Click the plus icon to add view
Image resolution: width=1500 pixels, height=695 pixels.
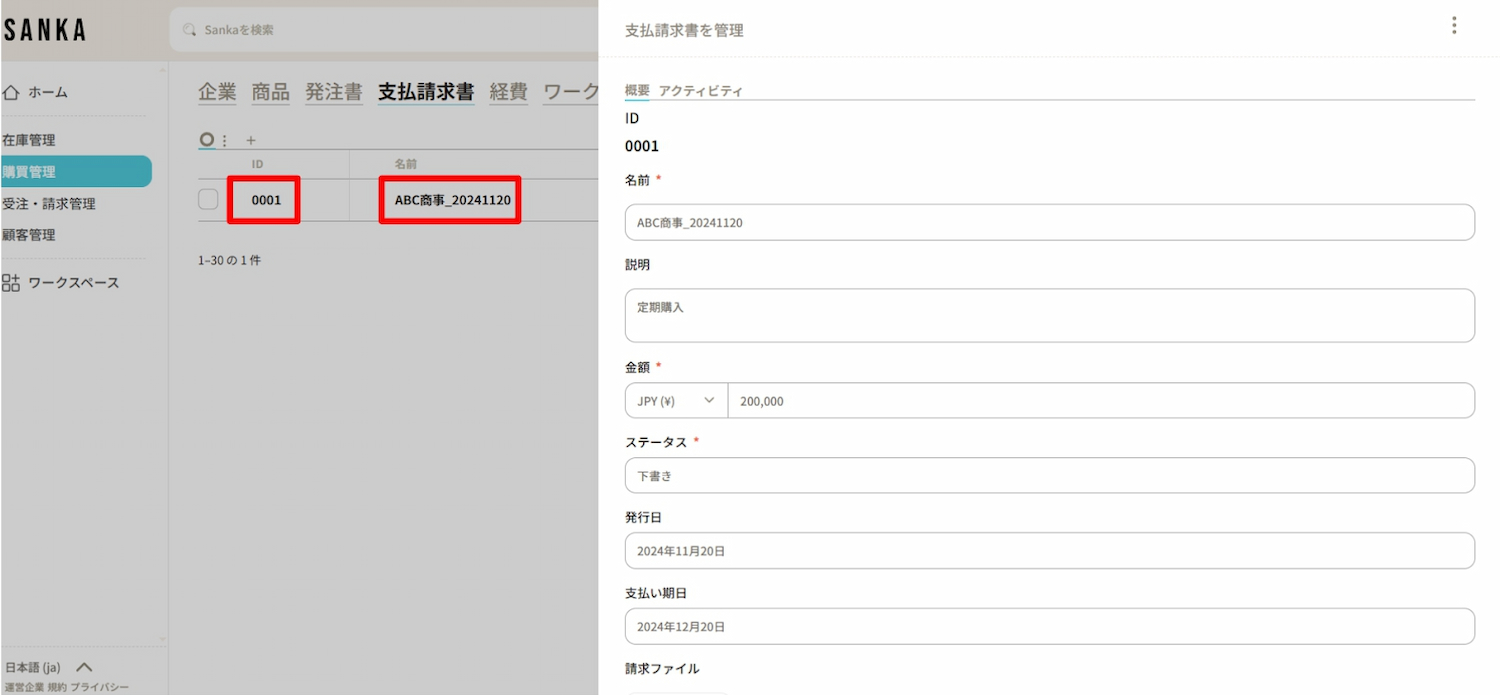click(x=251, y=141)
